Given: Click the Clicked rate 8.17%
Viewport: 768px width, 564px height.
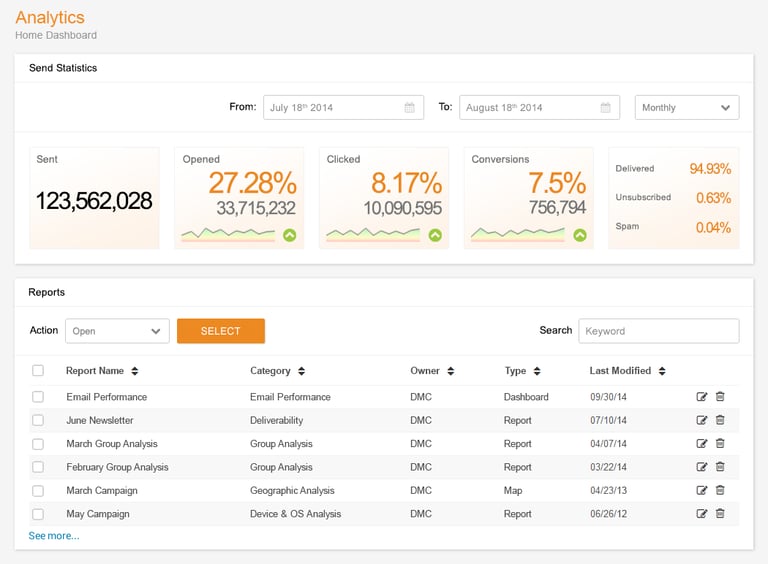Looking at the screenshot, I should [x=407, y=183].
